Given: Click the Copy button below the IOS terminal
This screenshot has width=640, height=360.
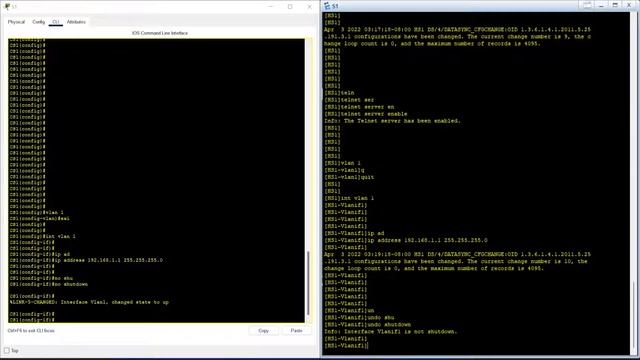Looking at the screenshot, I should pos(264,331).
